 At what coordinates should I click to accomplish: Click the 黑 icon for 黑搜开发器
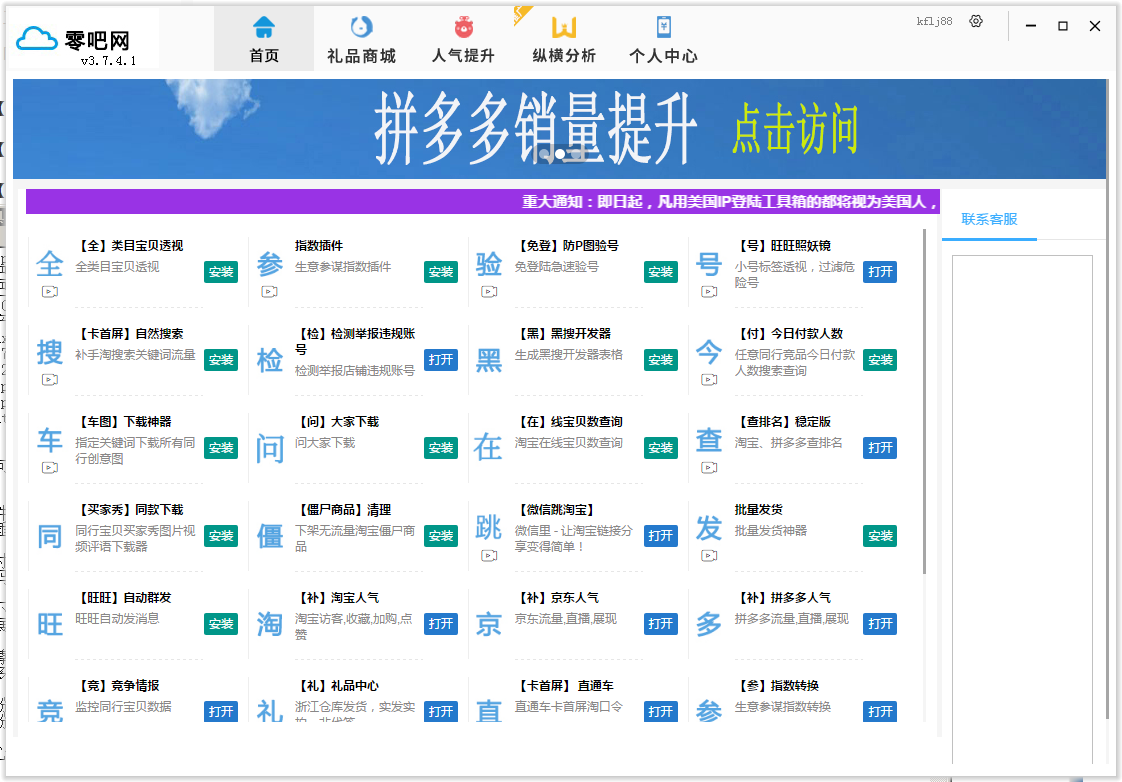click(489, 360)
